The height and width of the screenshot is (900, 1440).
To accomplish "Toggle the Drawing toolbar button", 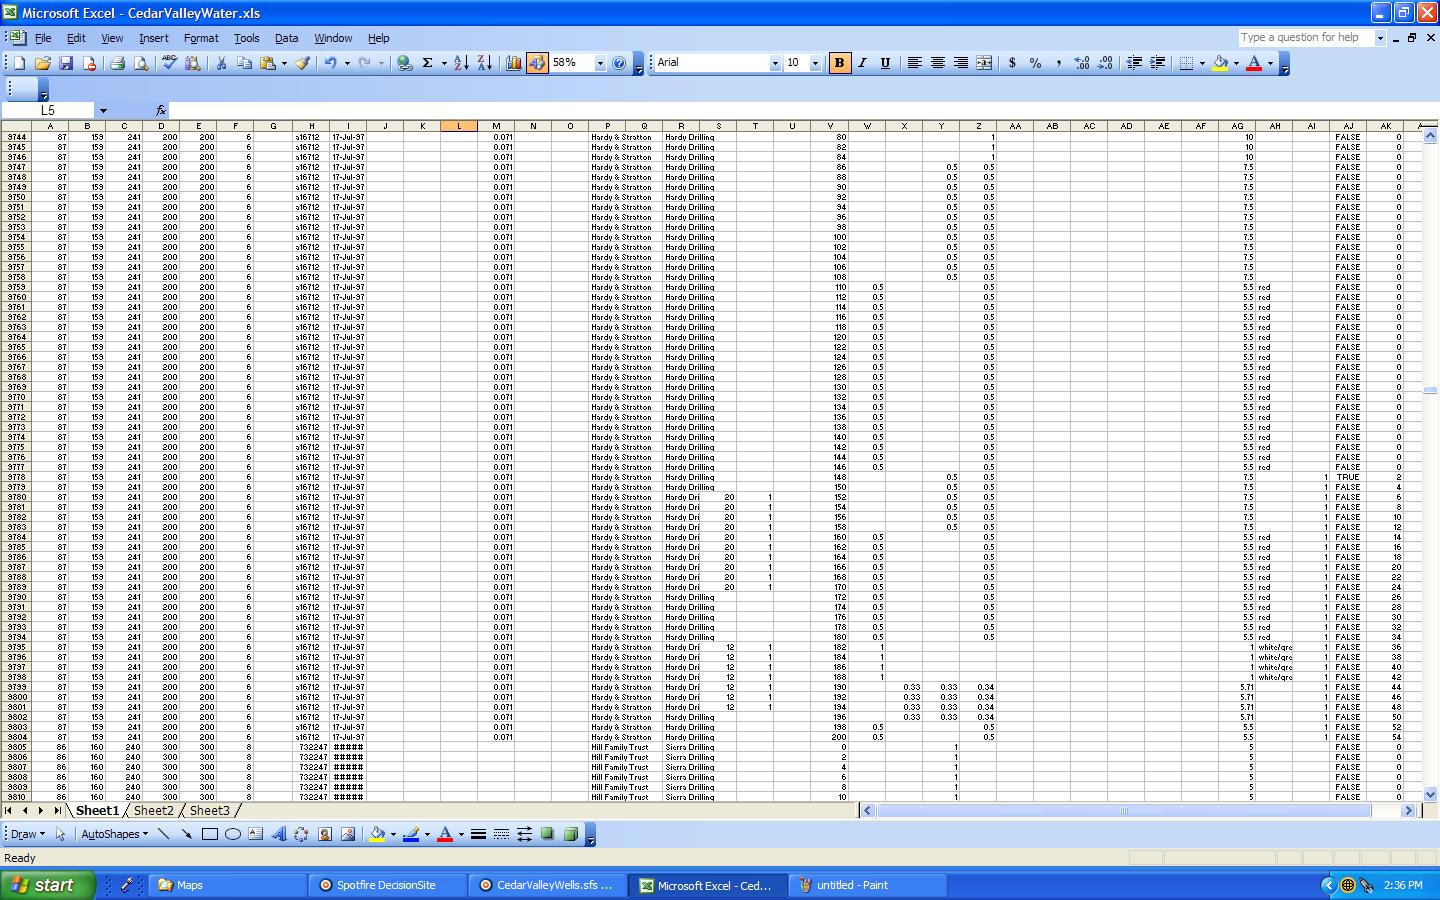I will tap(537, 63).
